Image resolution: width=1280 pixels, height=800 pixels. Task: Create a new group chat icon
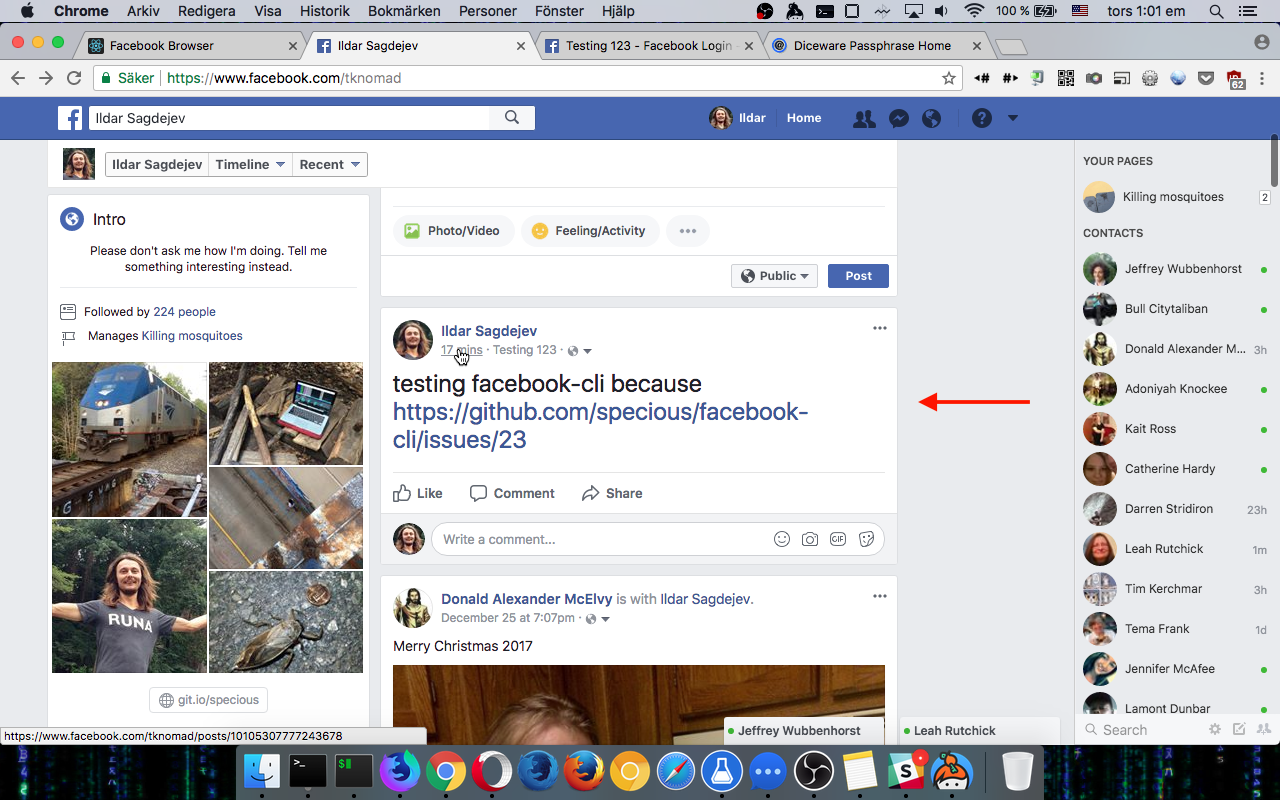point(1263,730)
